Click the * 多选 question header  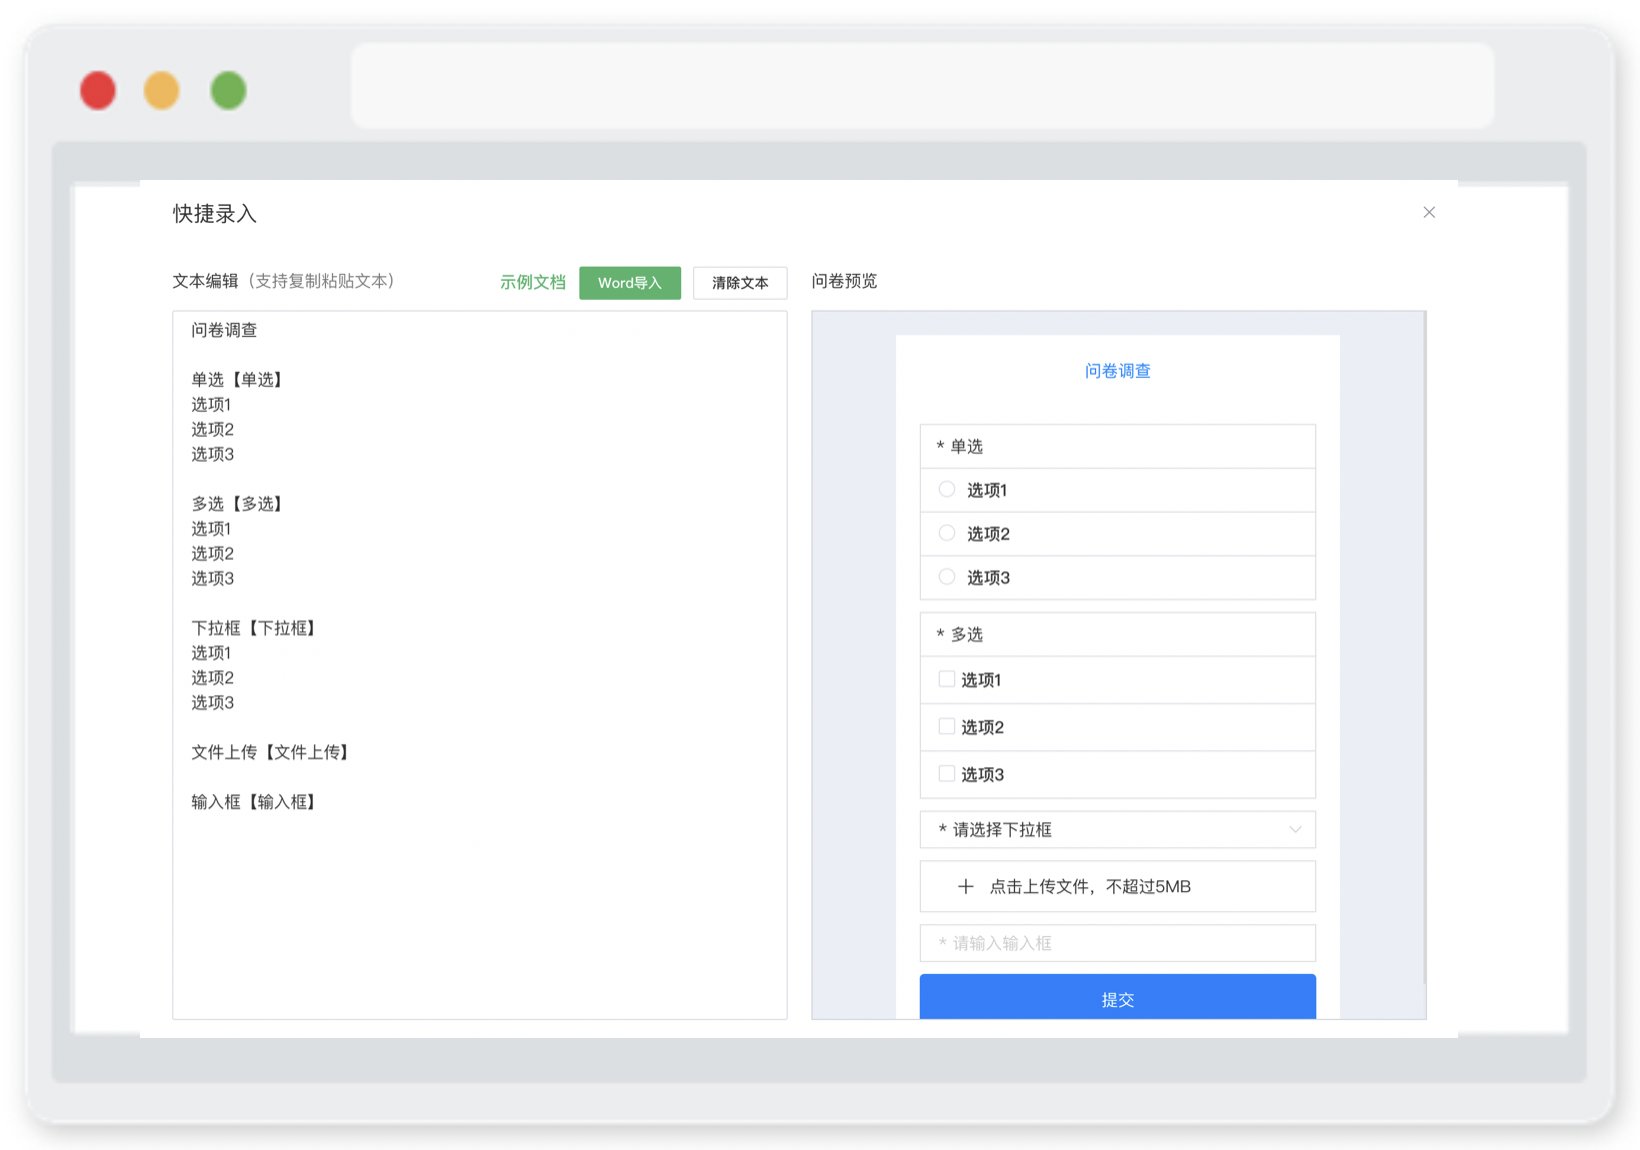coord(1117,634)
